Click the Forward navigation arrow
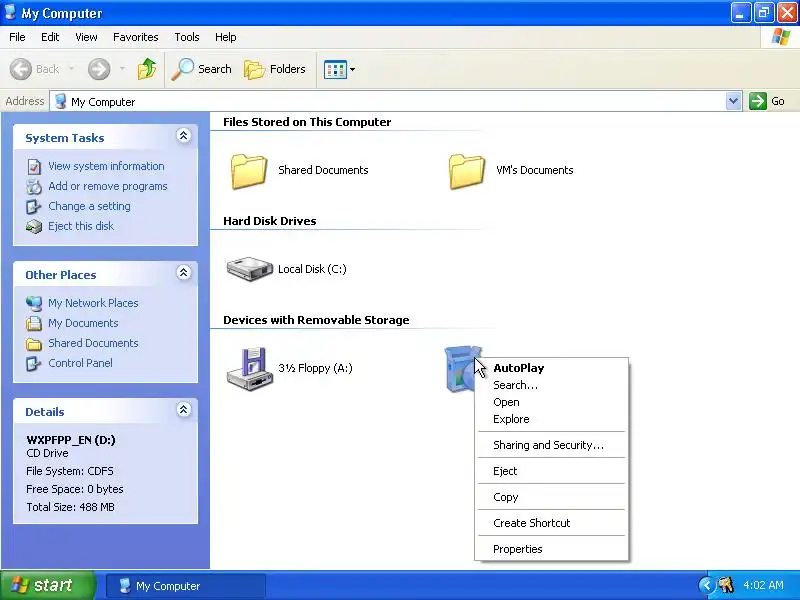This screenshot has width=800, height=600. pyautogui.click(x=98, y=69)
